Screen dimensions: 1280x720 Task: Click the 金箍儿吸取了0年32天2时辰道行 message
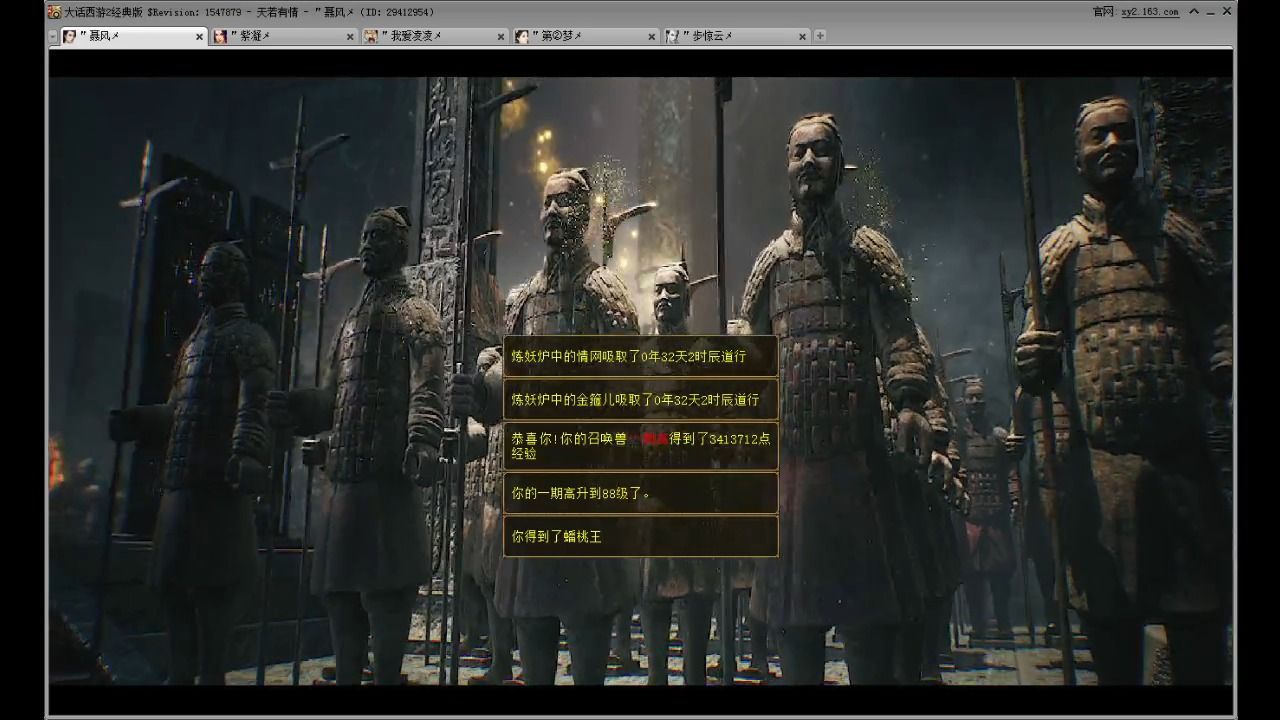641,399
